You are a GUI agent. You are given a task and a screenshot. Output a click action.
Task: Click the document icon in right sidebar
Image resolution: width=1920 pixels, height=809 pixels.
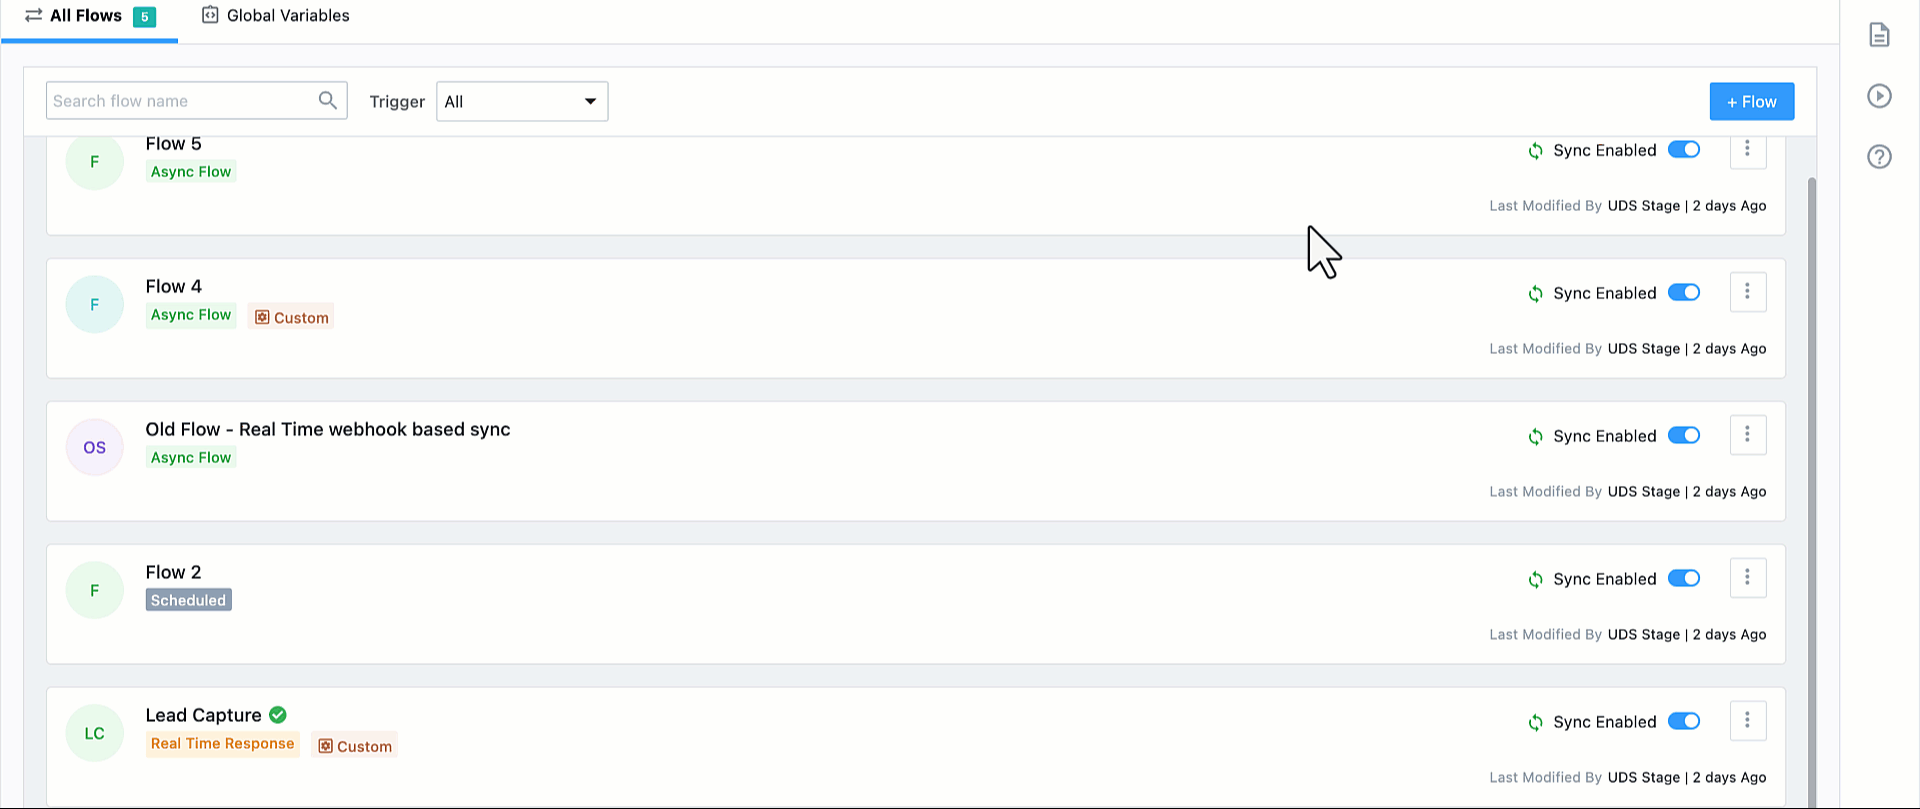(x=1879, y=35)
